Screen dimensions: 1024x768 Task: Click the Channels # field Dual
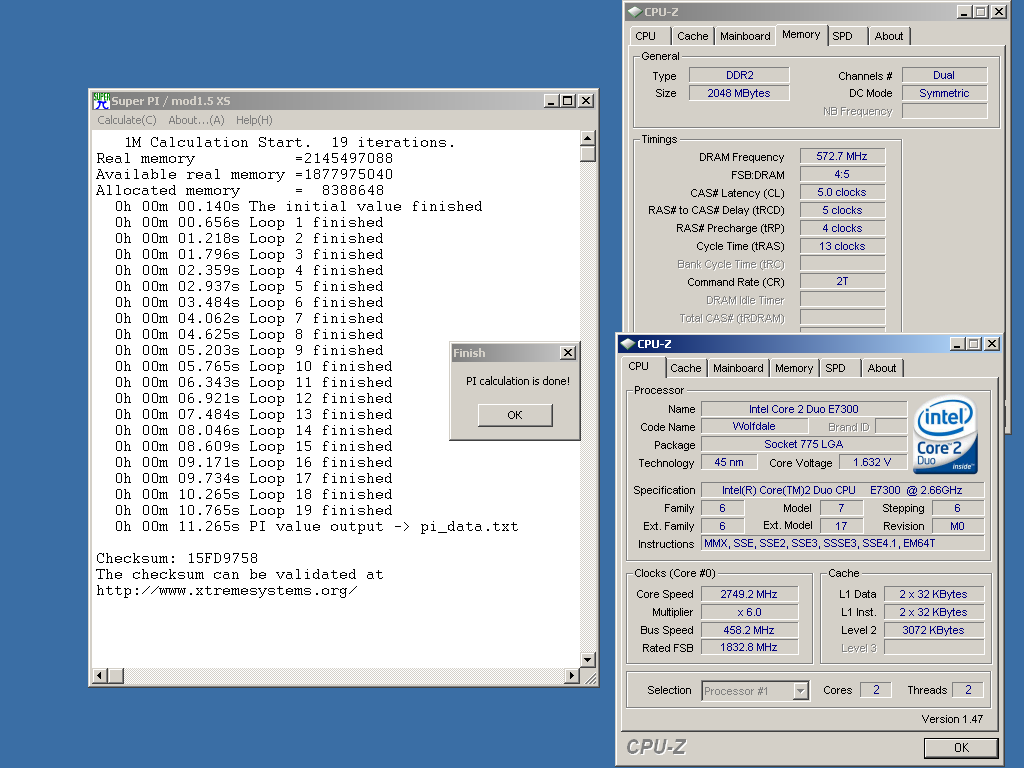(944, 75)
